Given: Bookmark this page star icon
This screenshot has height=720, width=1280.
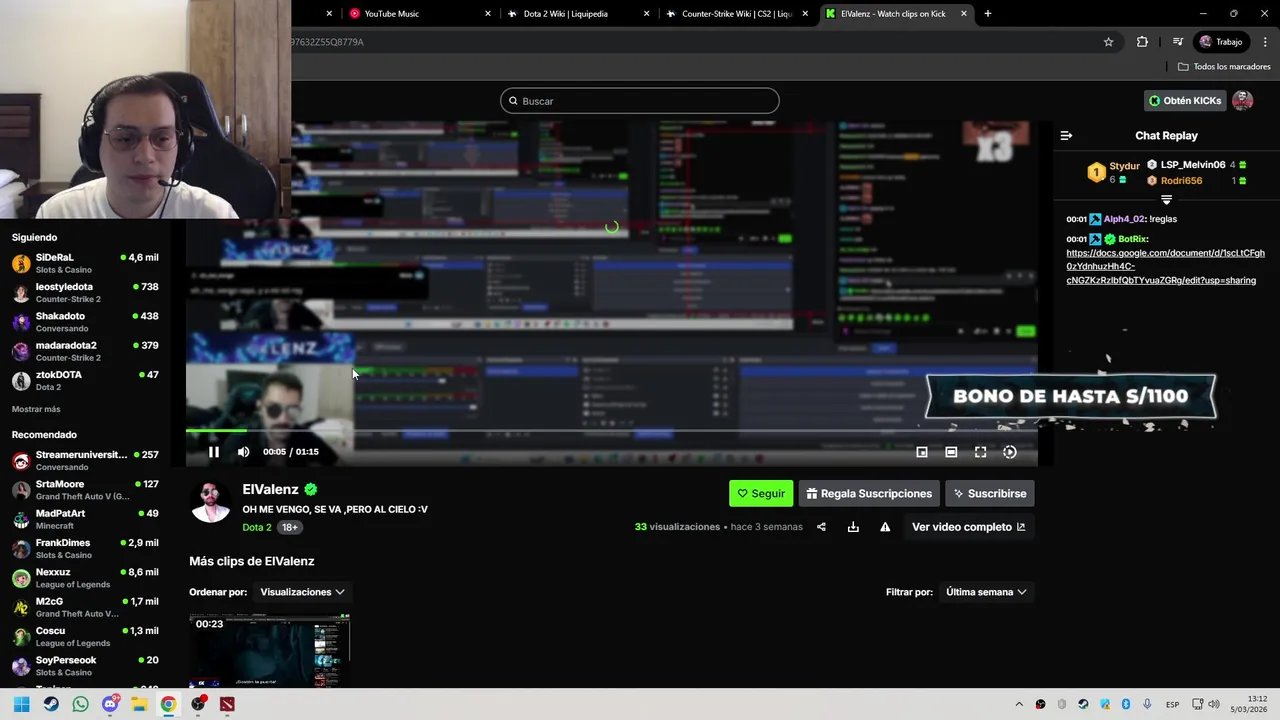Looking at the screenshot, I should tap(1108, 42).
